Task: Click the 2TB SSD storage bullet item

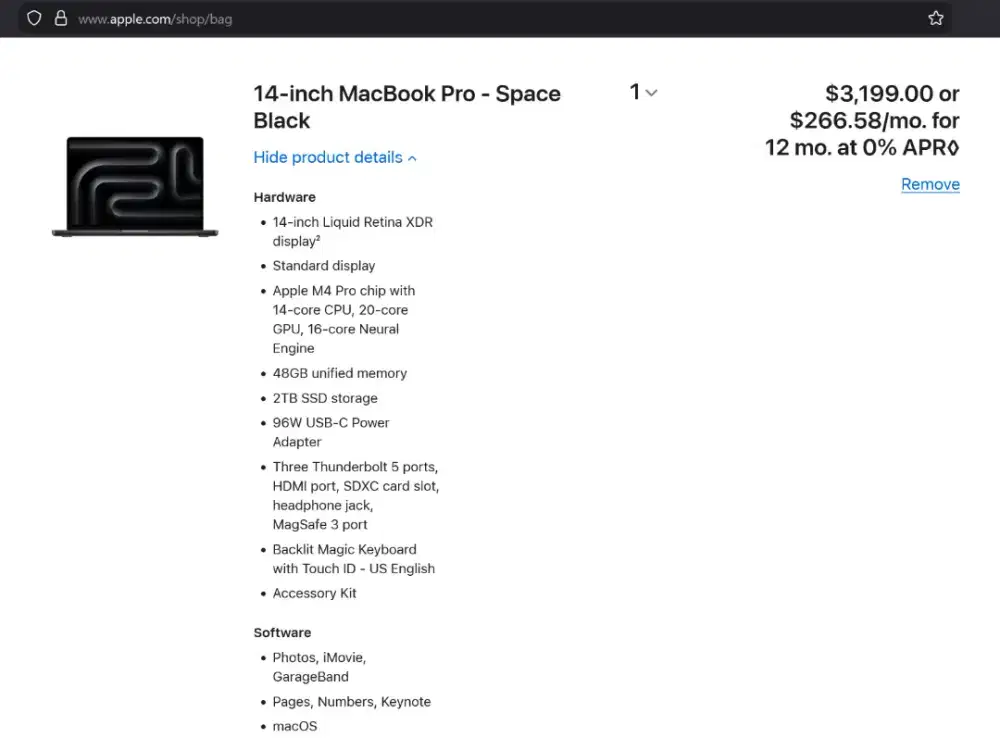Action: pyautogui.click(x=325, y=398)
